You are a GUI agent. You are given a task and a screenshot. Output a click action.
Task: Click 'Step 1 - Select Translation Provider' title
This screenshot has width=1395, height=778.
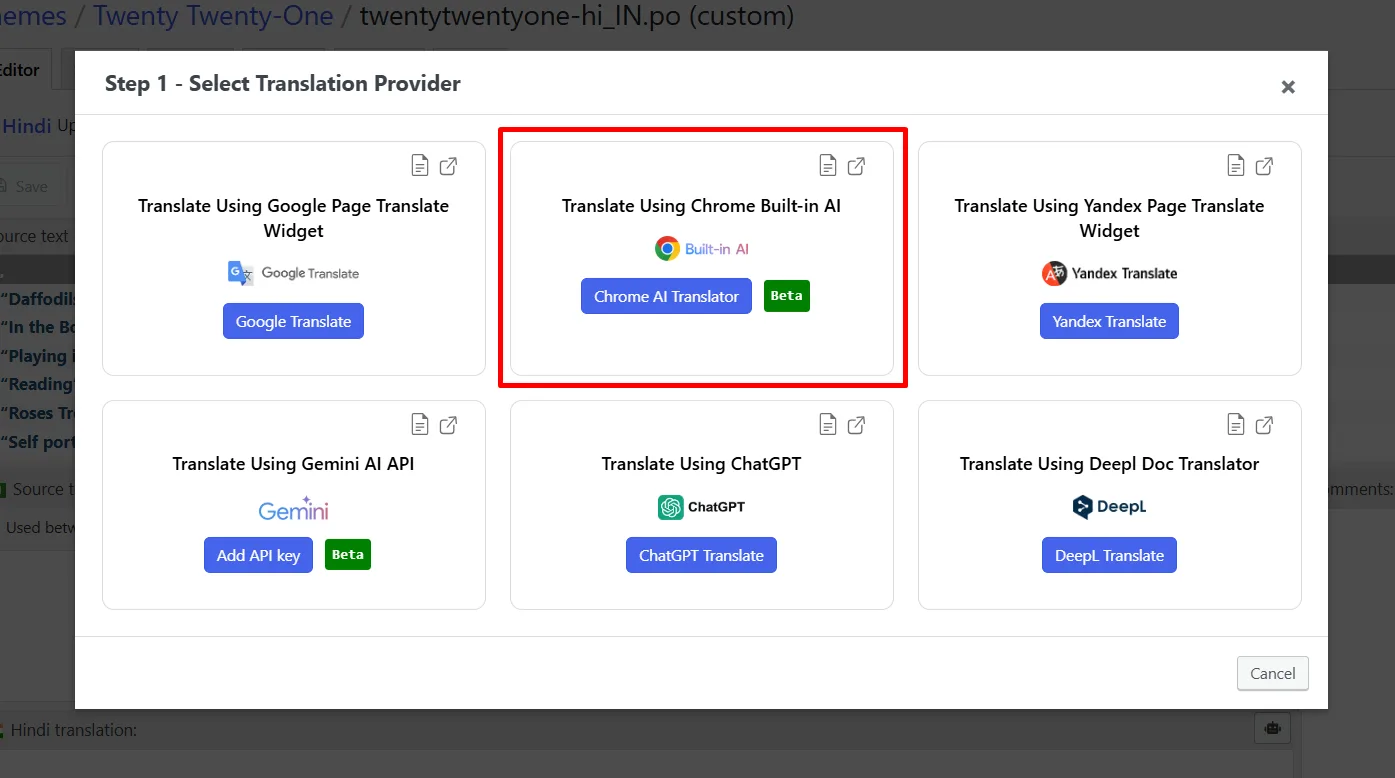(283, 84)
